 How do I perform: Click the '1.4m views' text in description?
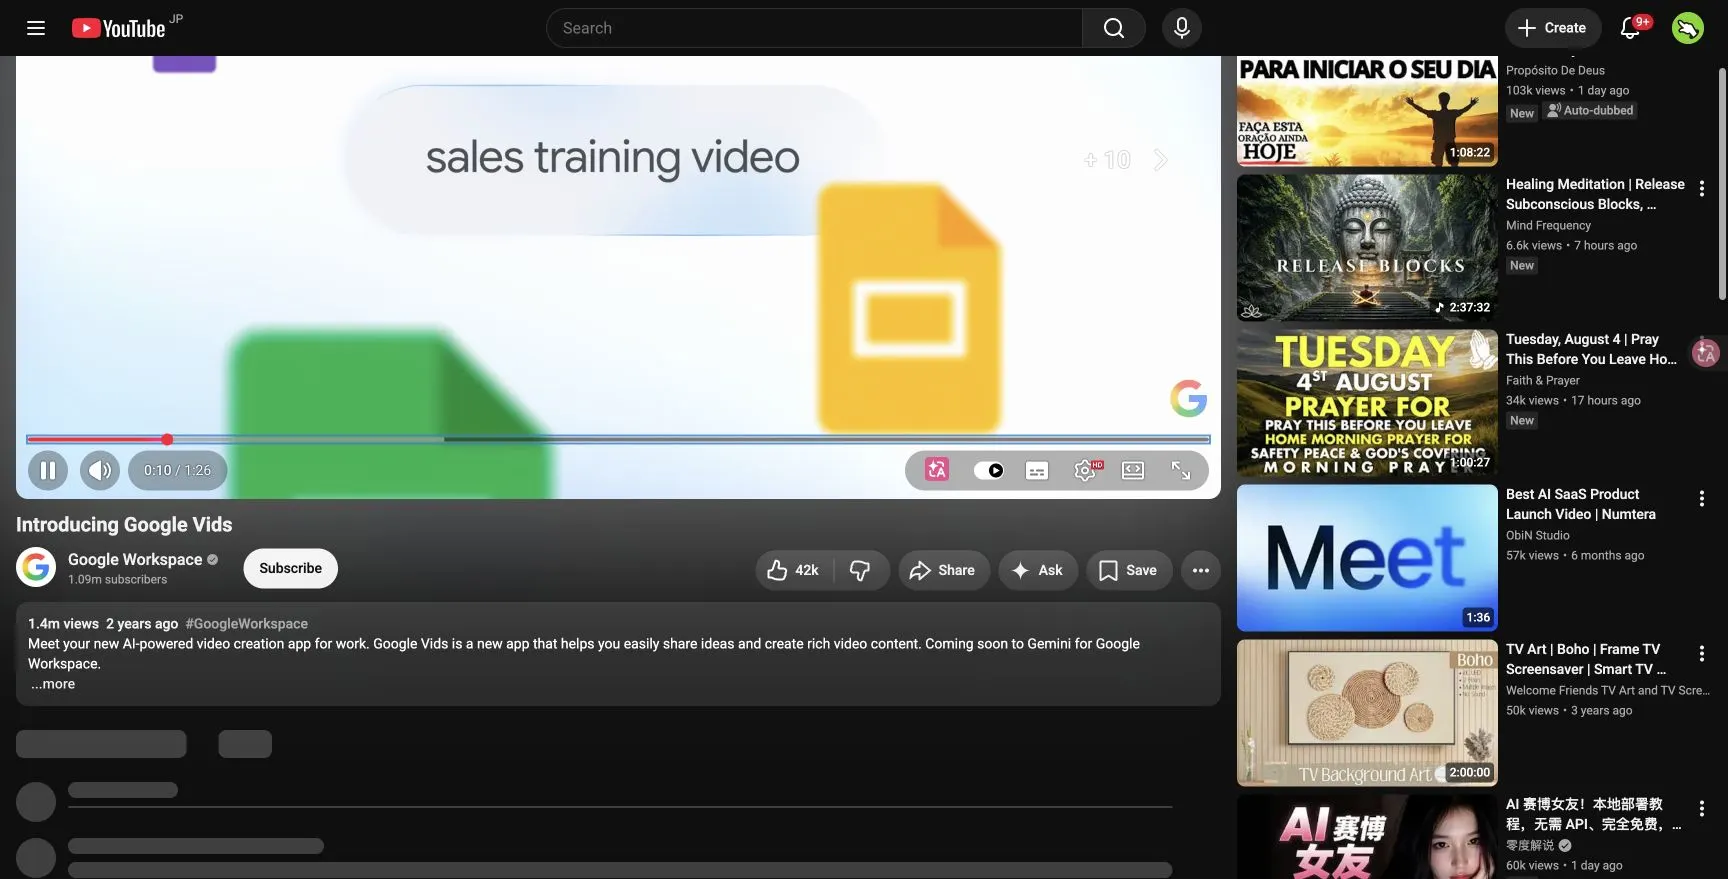pyautogui.click(x=63, y=624)
